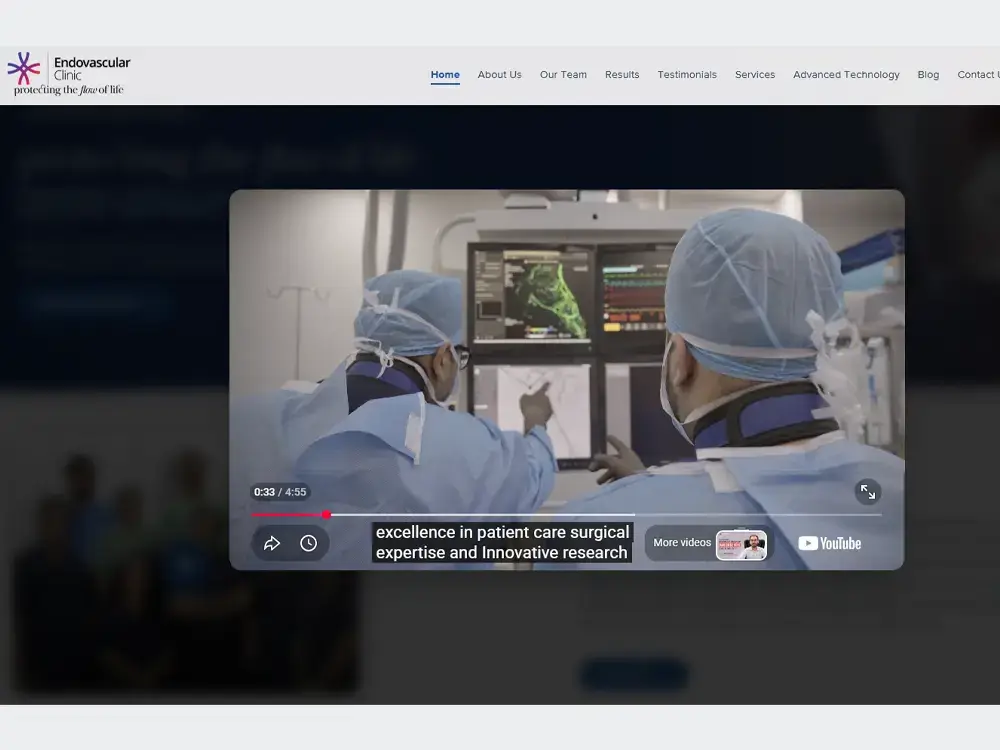Image resolution: width=1000 pixels, height=750 pixels.
Task: Click the Endovascular Clinic logo
Action: click(x=69, y=74)
